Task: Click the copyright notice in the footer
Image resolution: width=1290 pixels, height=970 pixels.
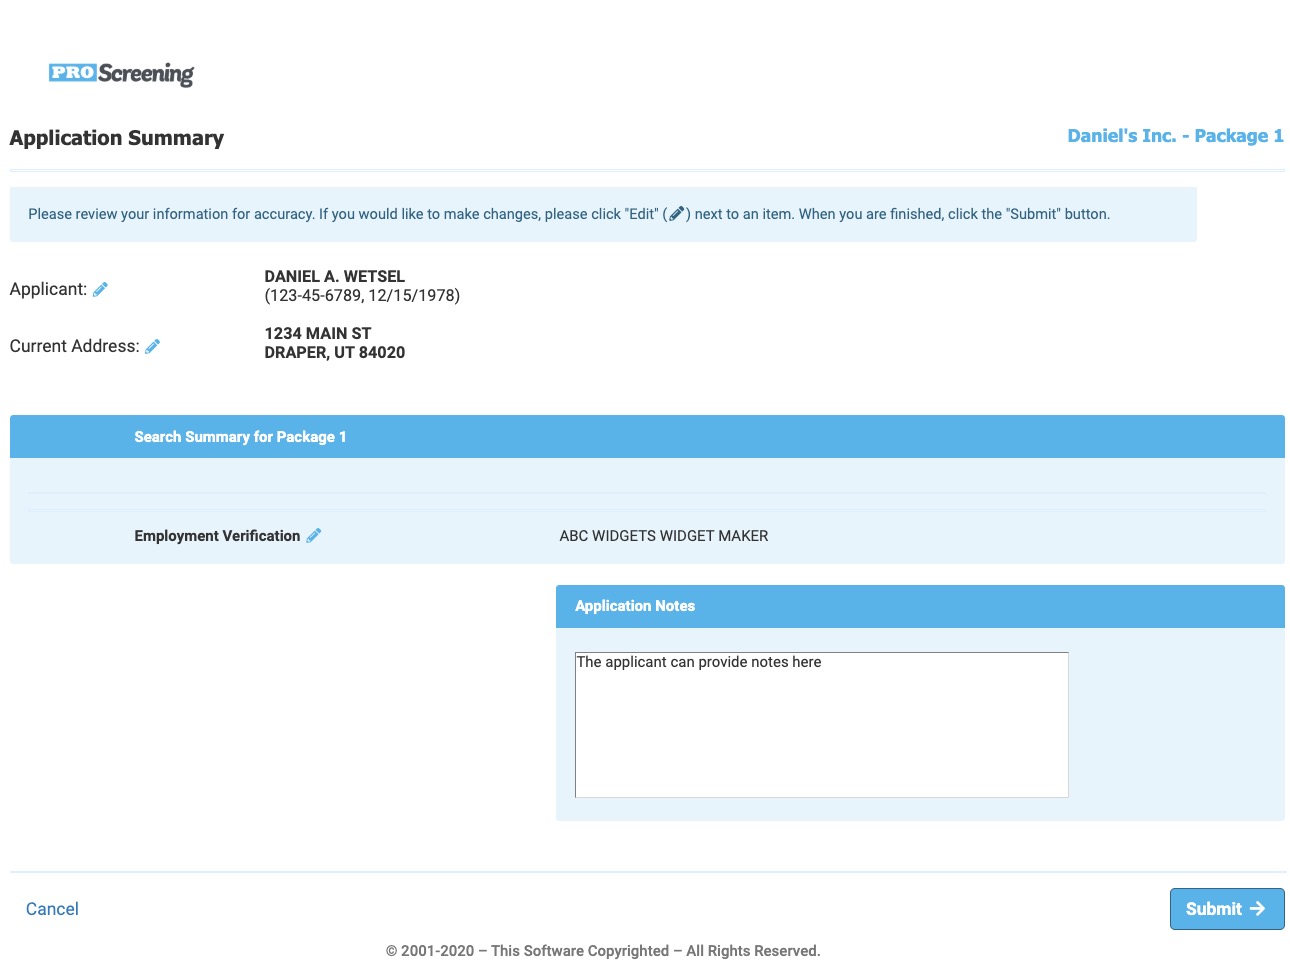Action: click(603, 951)
